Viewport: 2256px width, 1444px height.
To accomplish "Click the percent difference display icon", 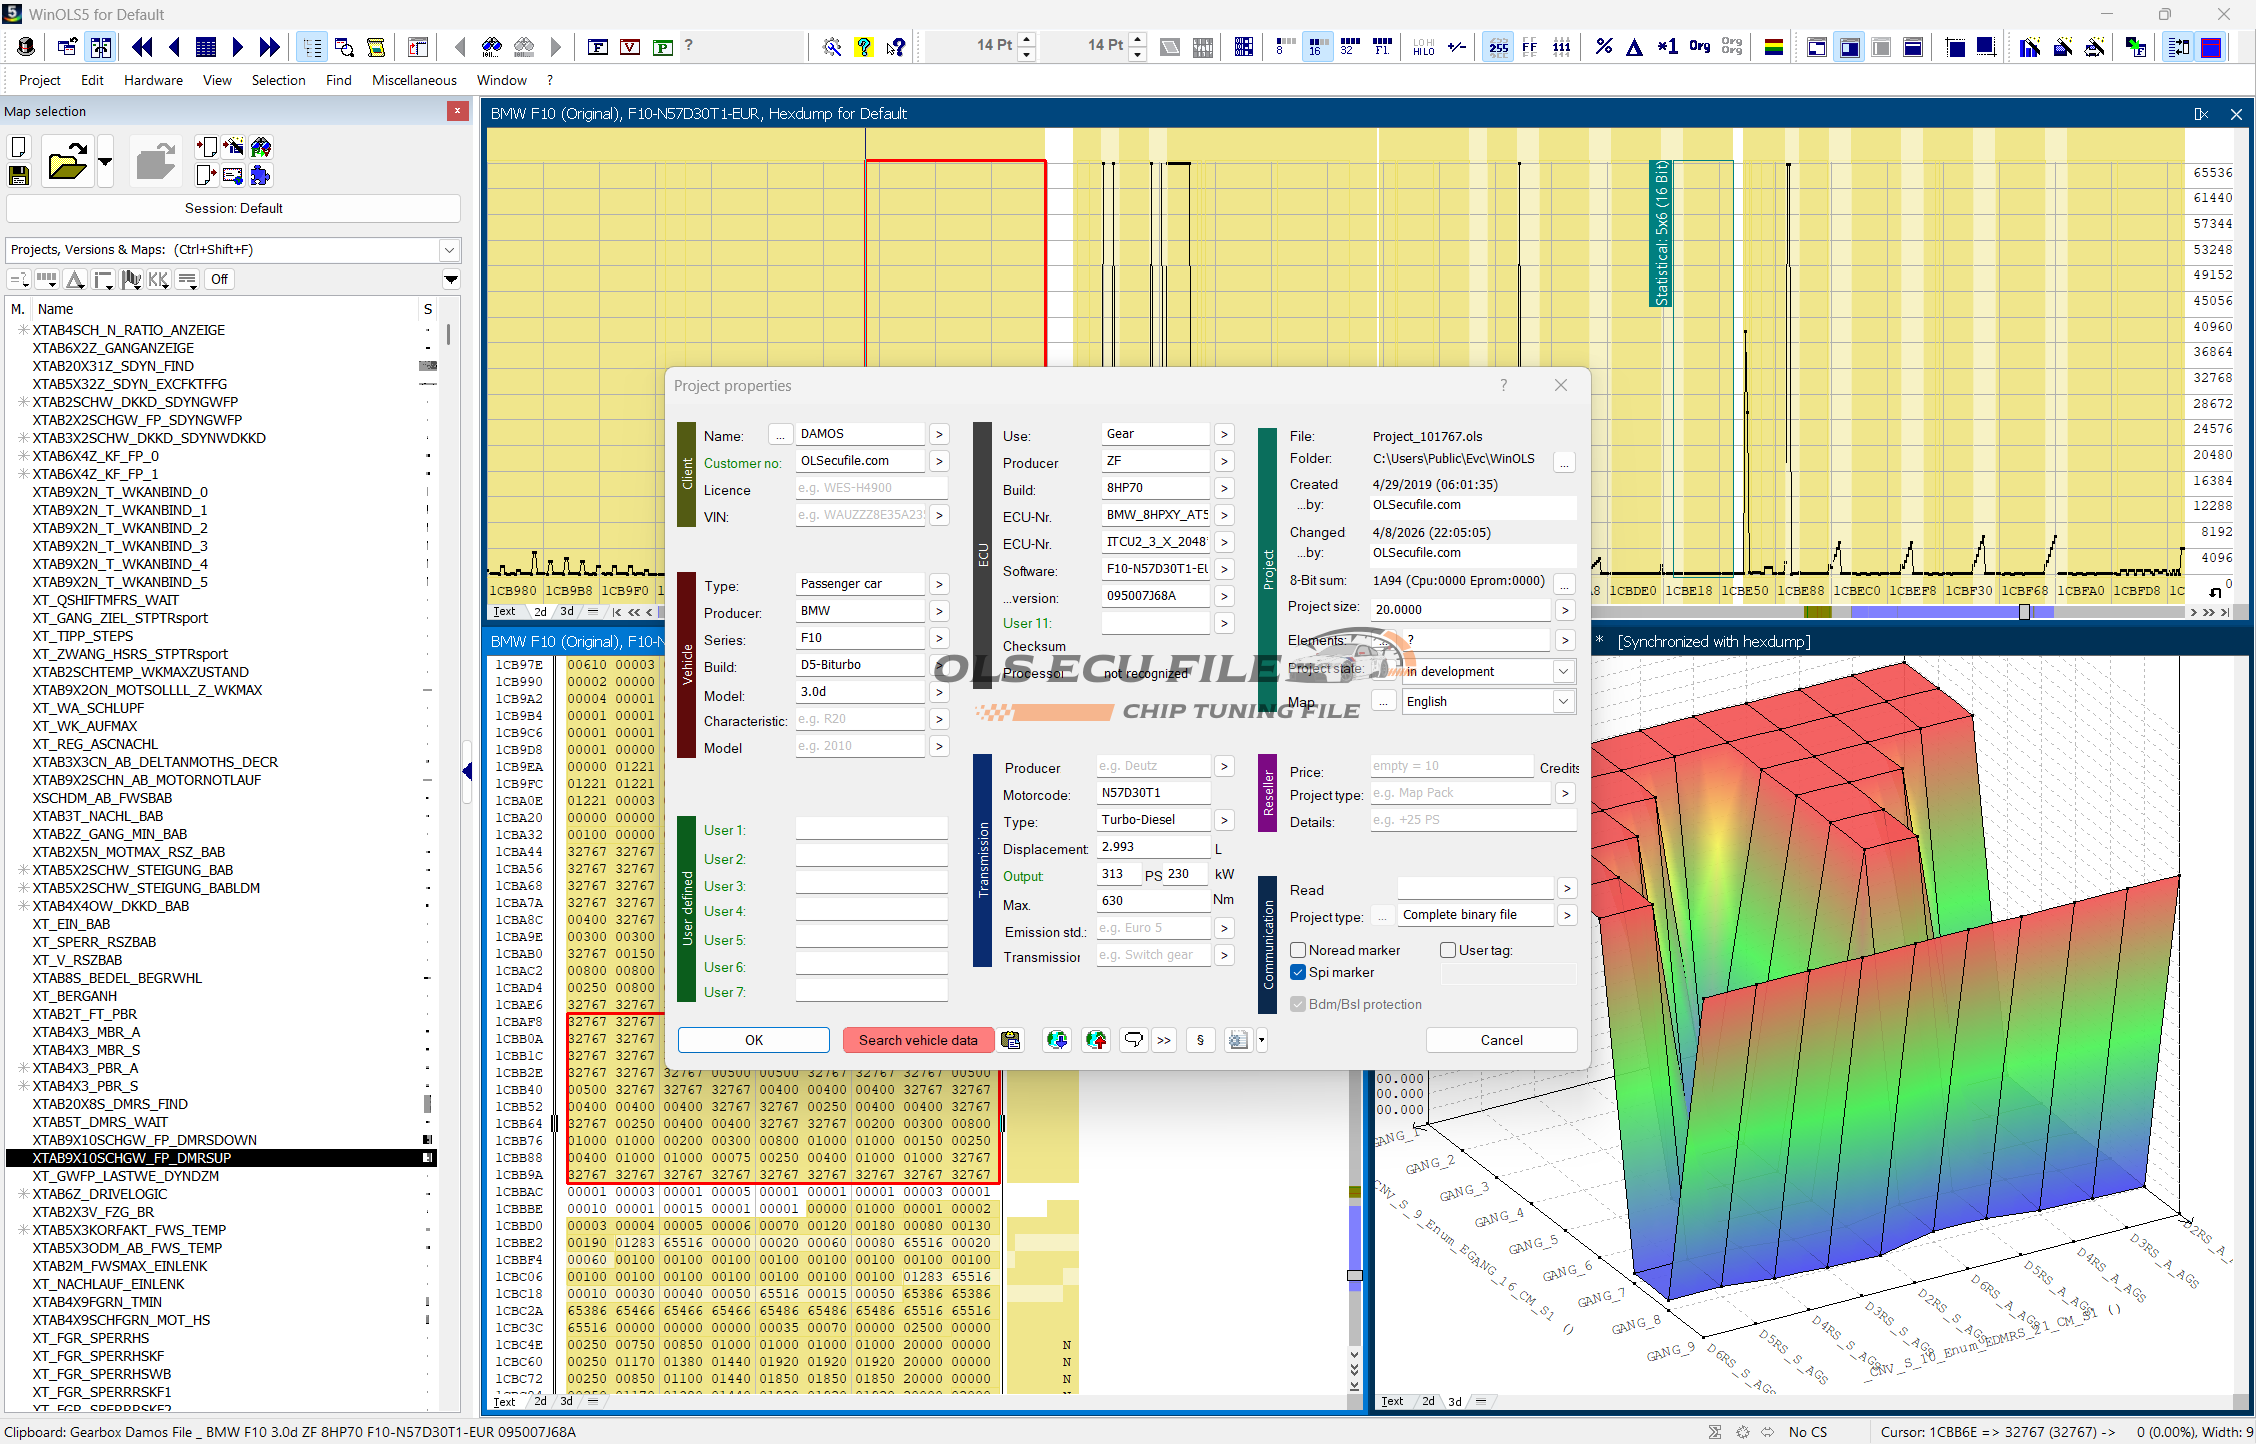I will (x=1603, y=47).
